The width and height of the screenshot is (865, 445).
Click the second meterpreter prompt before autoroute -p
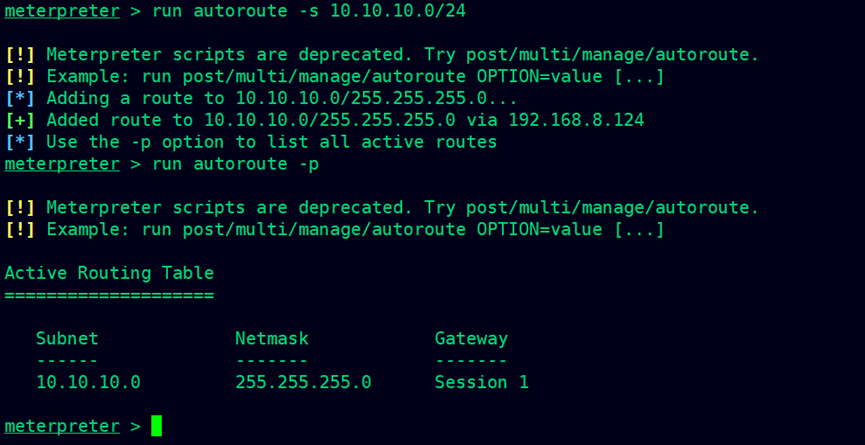tap(62, 164)
